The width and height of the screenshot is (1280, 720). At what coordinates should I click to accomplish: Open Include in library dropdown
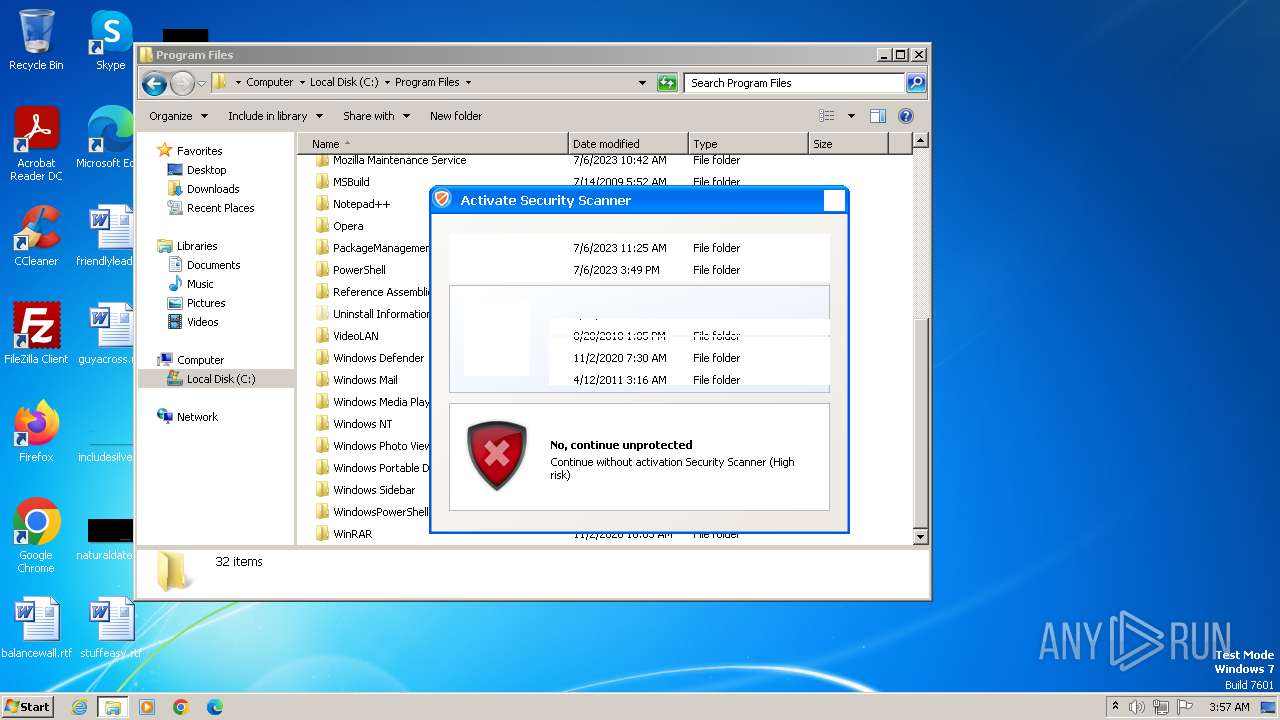click(x=275, y=116)
